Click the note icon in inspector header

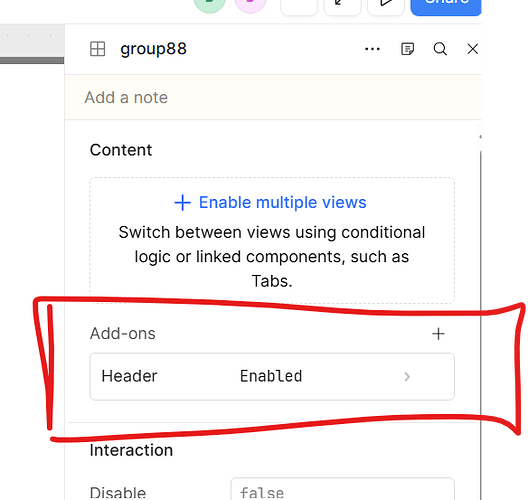tap(407, 49)
